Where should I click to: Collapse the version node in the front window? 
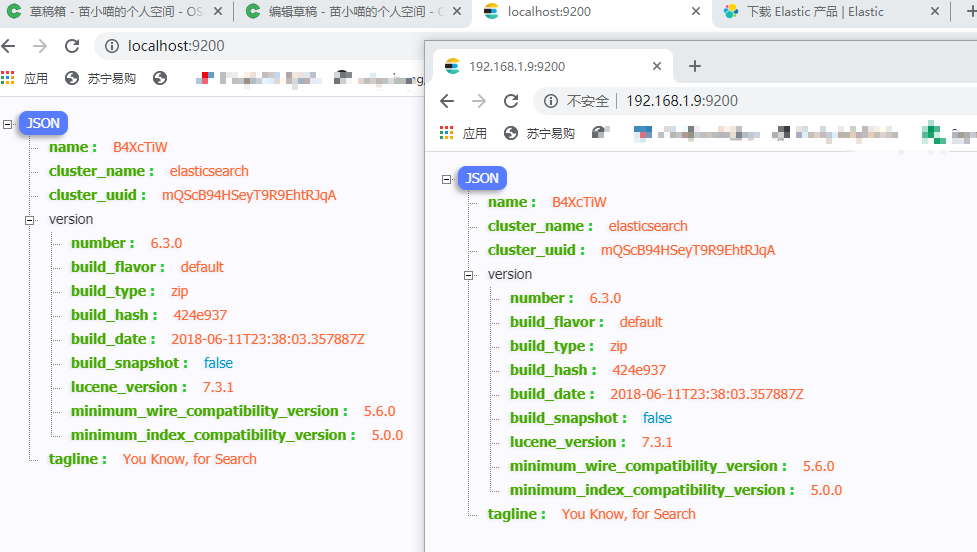coord(469,275)
